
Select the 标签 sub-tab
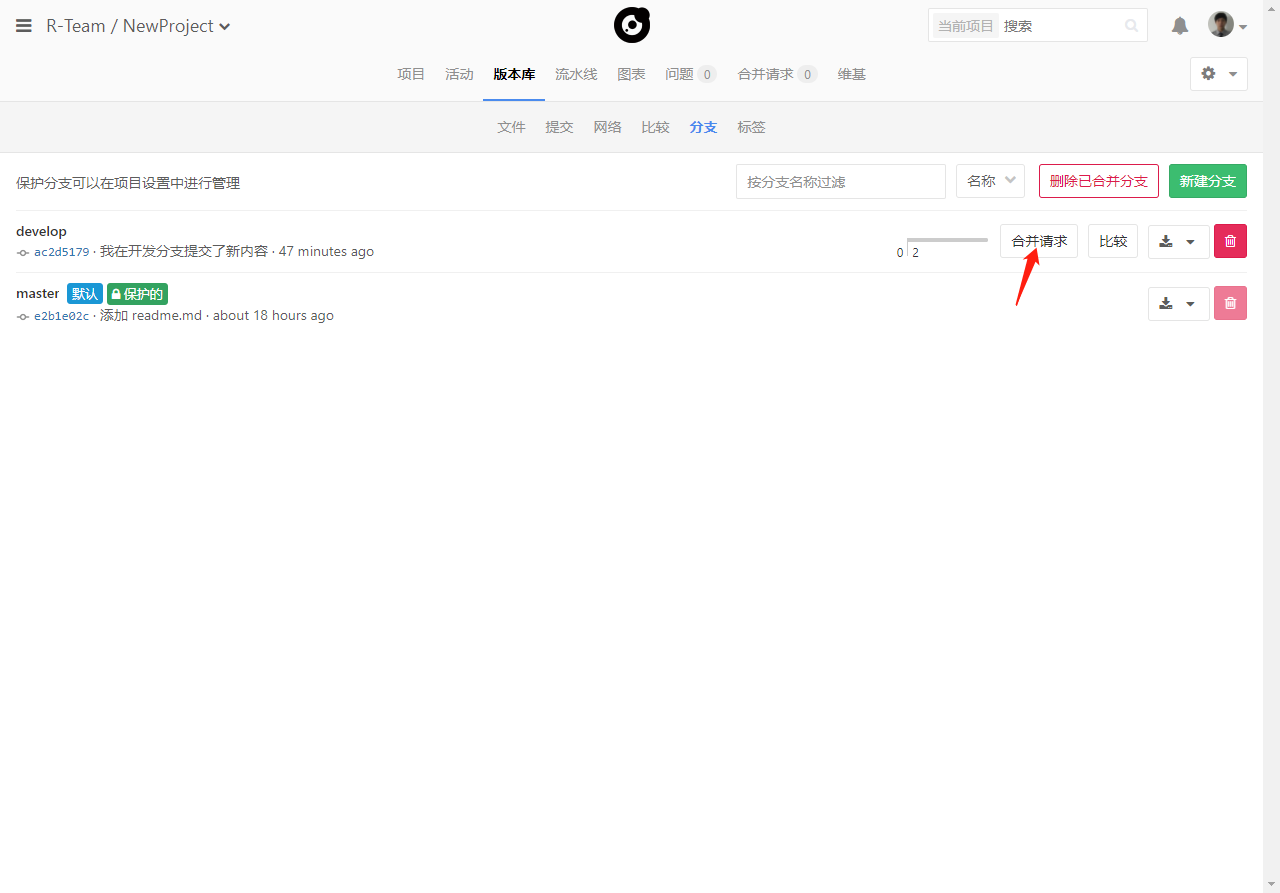click(x=751, y=127)
